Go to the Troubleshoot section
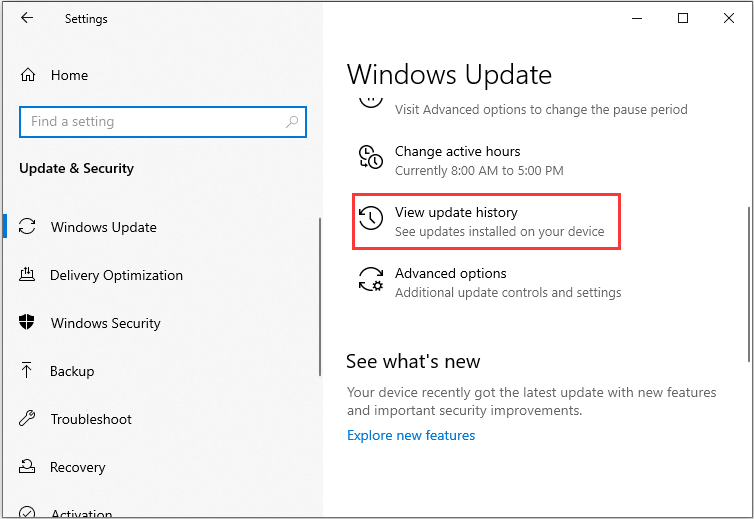 coord(90,419)
